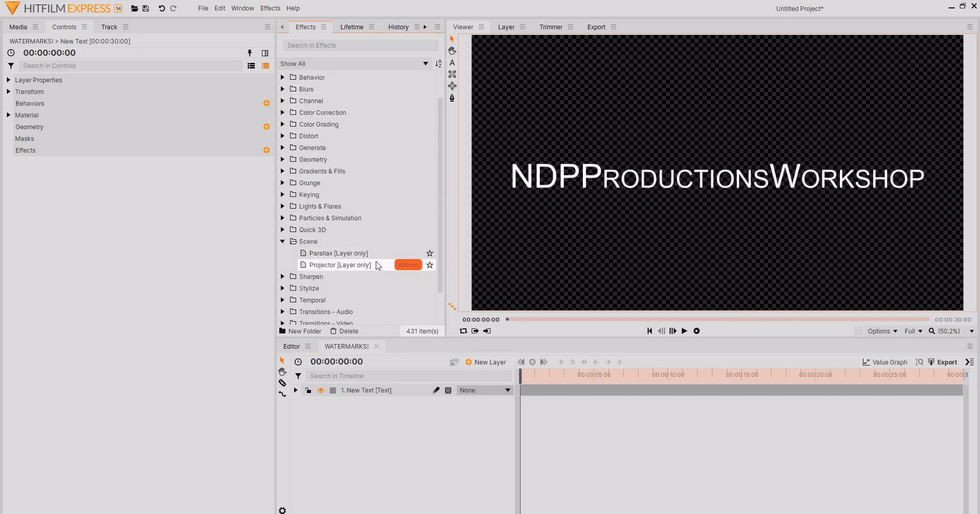980x514 pixels.
Task: Favorite the Projector effect with its star
Action: tap(429, 265)
